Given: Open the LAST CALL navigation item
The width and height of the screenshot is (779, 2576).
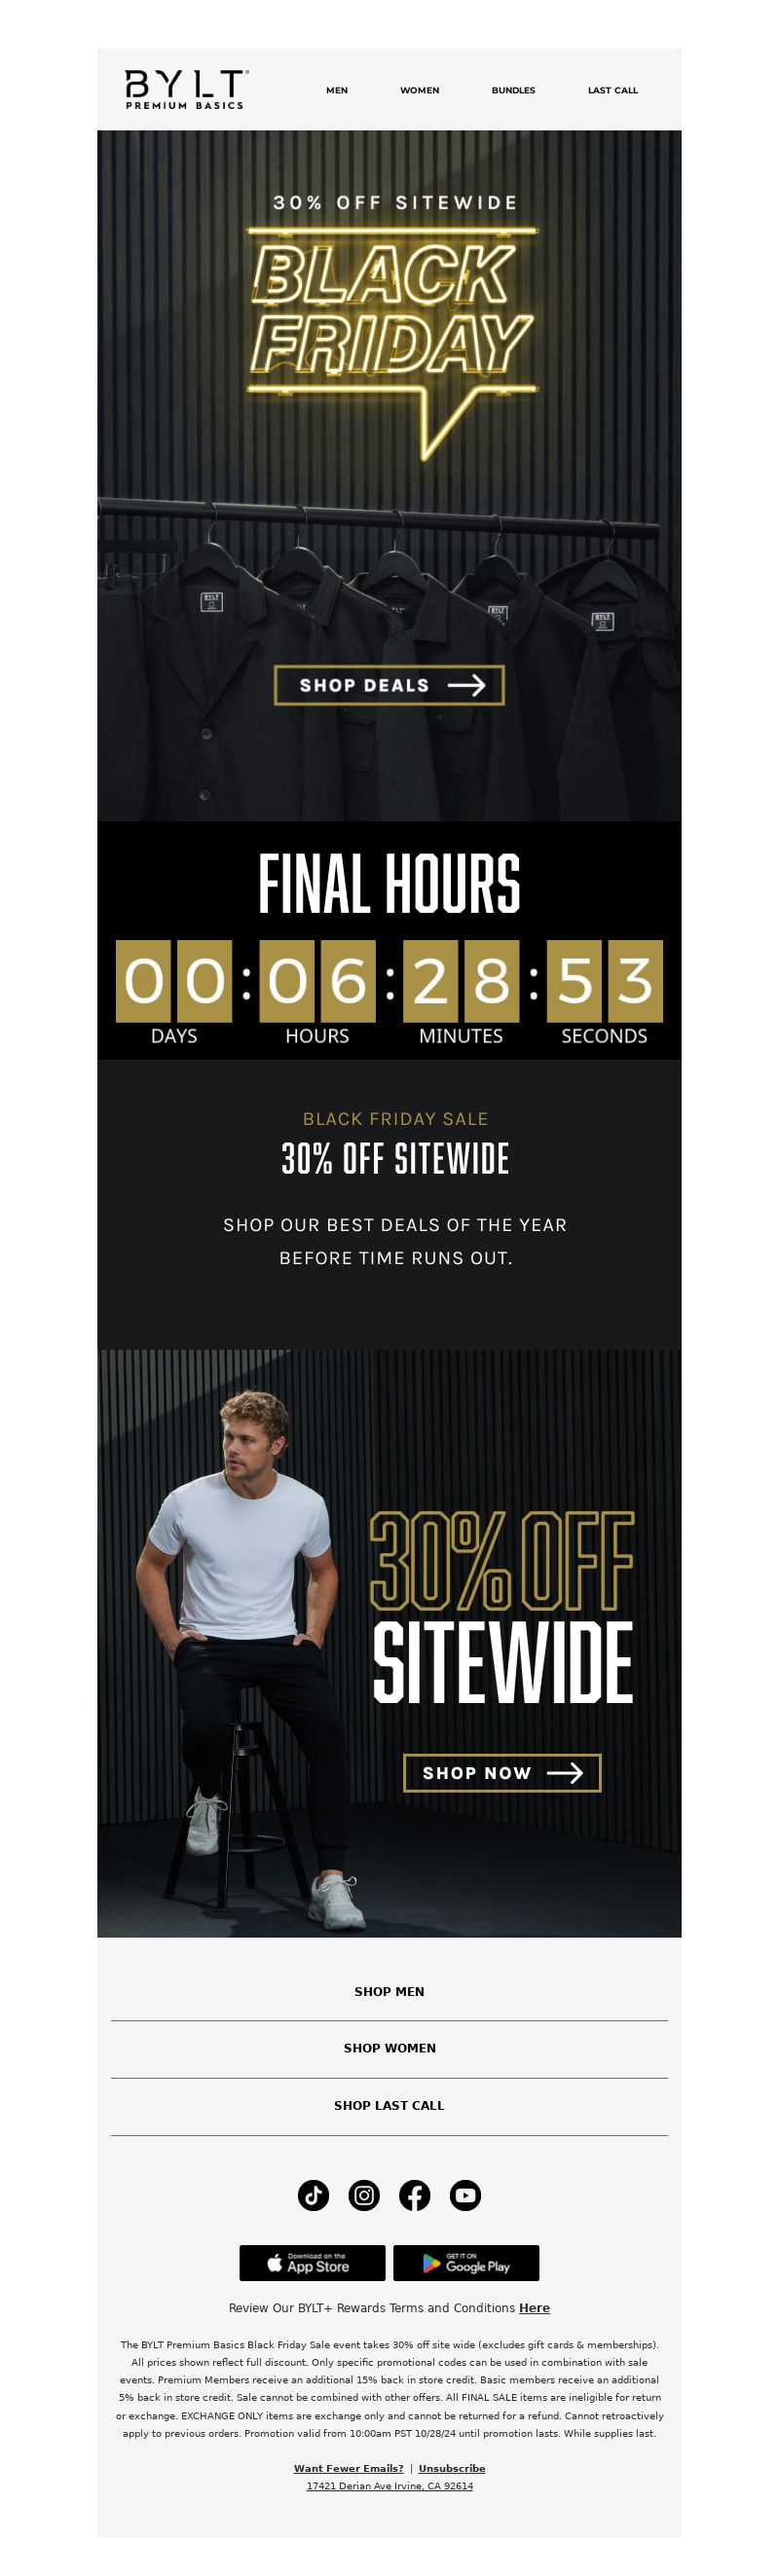Looking at the screenshot, I should pos(613,90).
